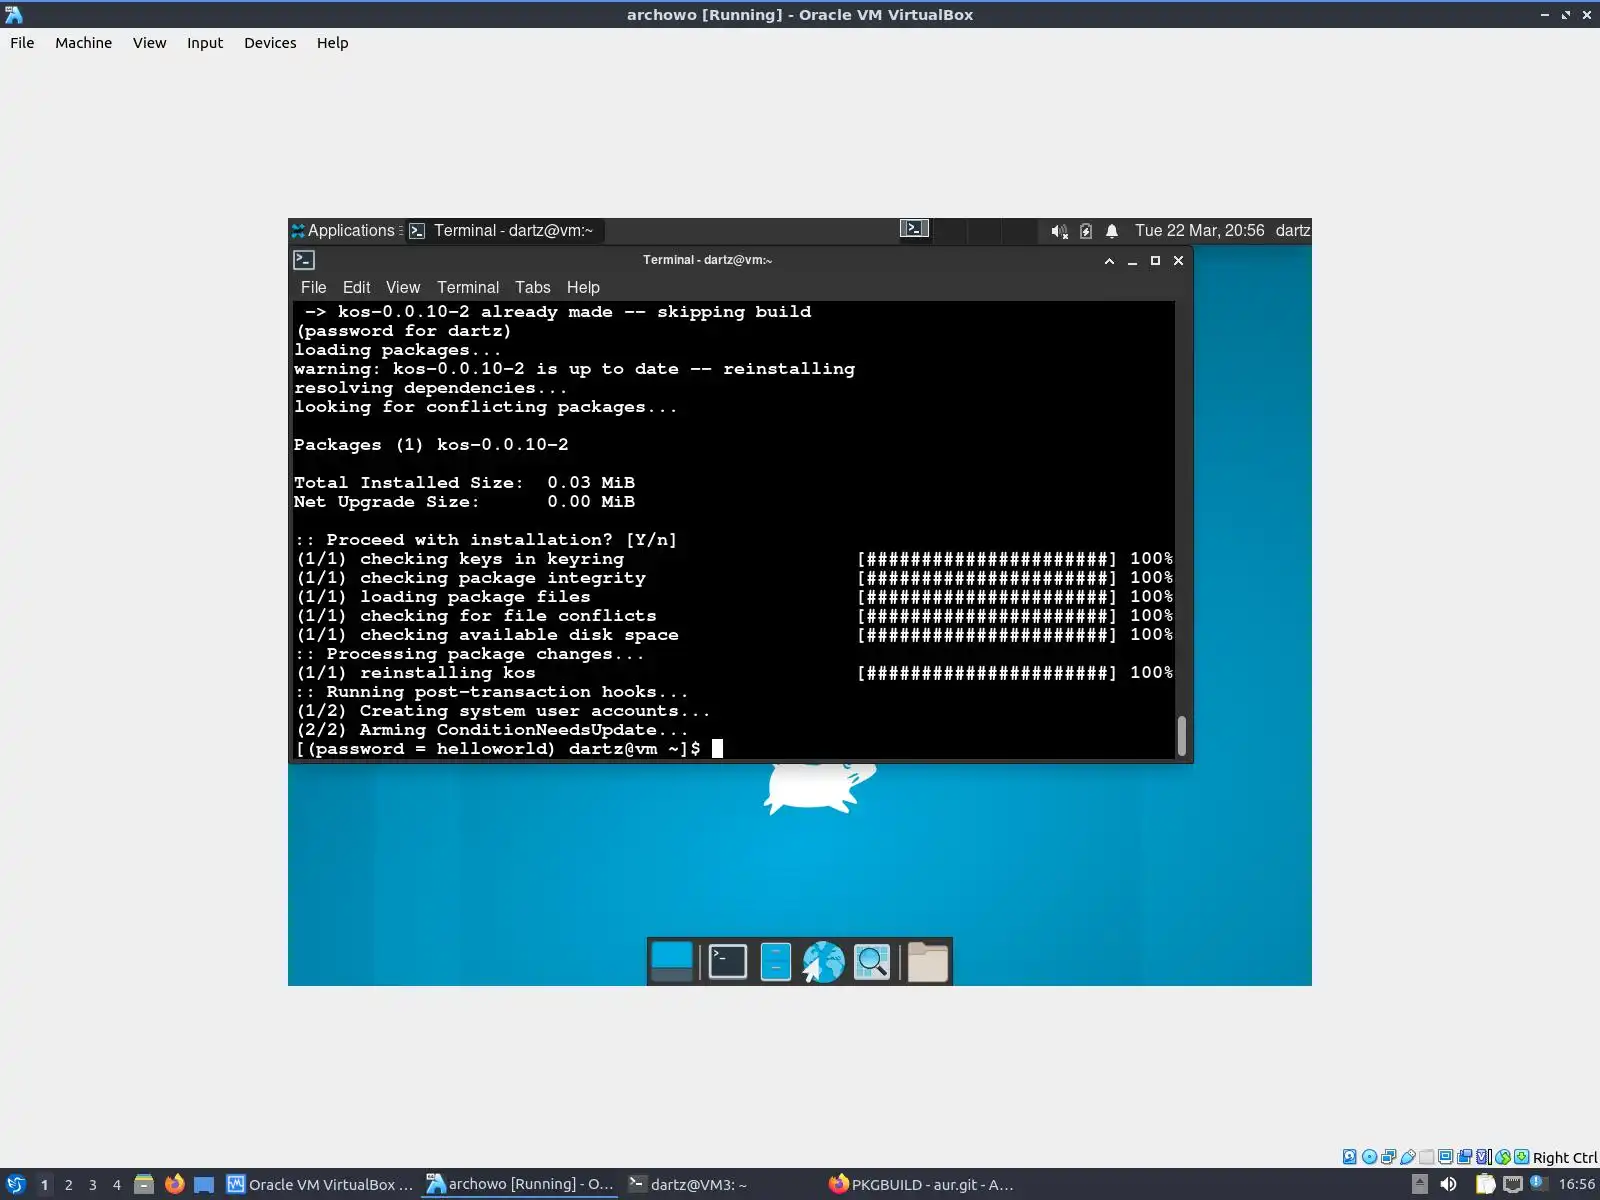Open the Terminal window's View menu

tap(403, 288)
